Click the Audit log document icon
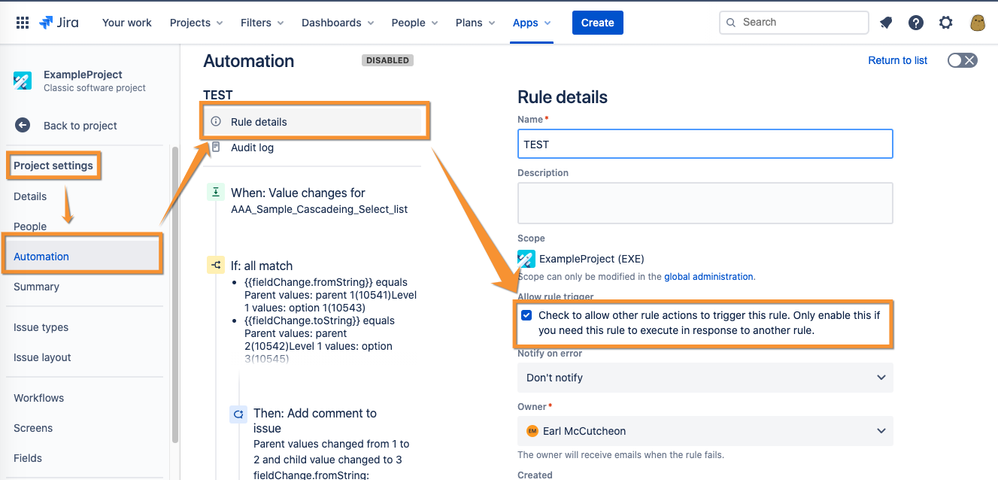The width and height of the screenshot is (998, 480). (x=216, y=147)
